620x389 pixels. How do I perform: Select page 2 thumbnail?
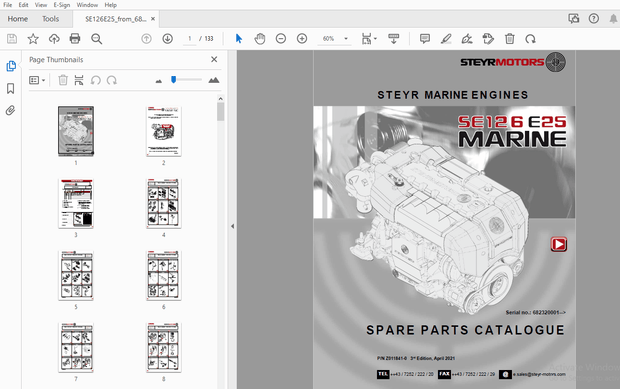point(164,131)
